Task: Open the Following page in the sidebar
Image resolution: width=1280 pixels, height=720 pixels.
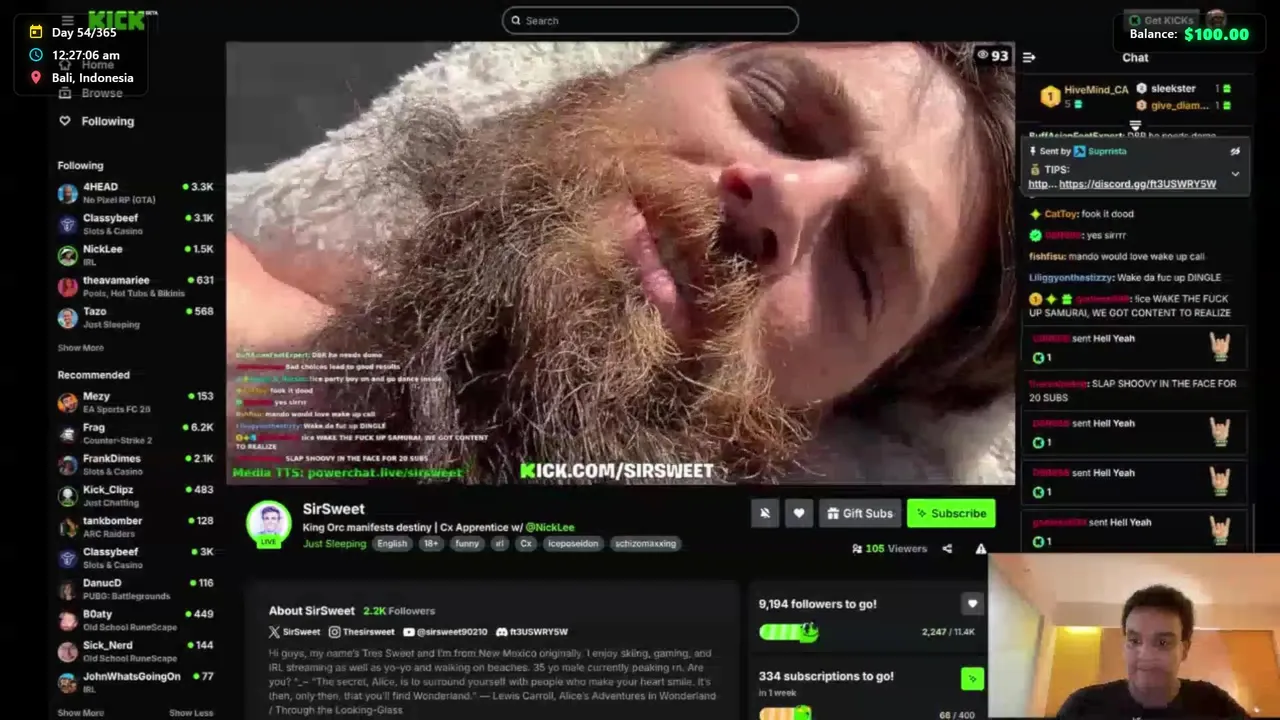Action: (107, 121)
